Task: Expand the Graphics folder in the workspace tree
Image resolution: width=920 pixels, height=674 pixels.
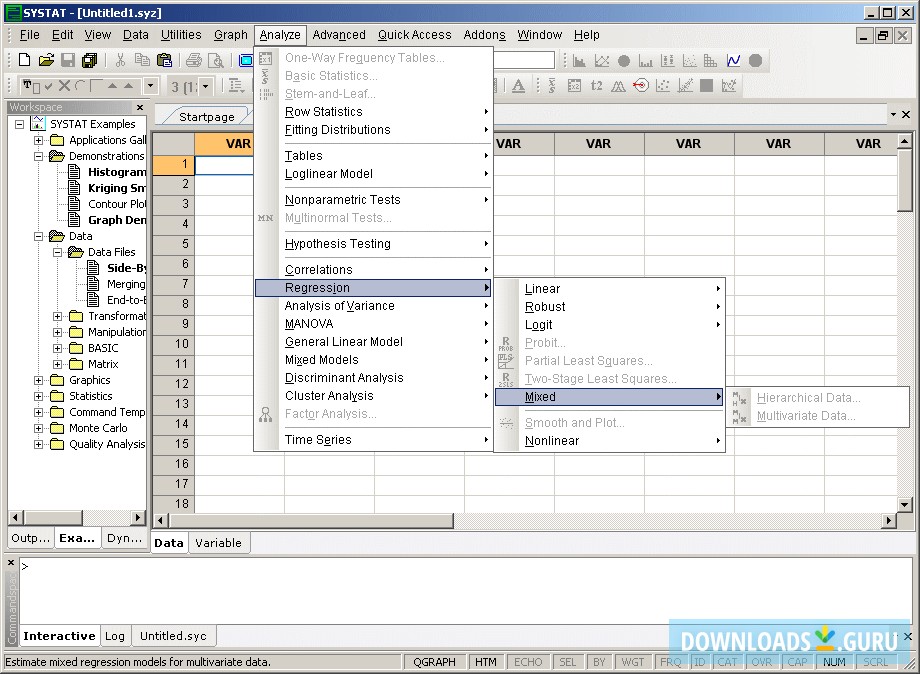Action: coord(39,380)
